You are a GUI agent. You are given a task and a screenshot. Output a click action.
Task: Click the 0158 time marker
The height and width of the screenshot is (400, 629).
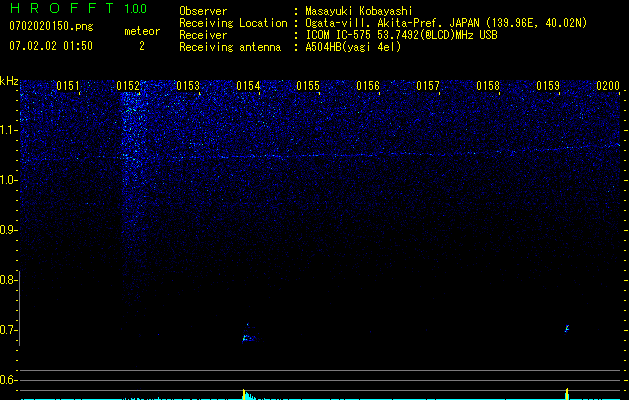pyautogui.click(x=488, y=86)
